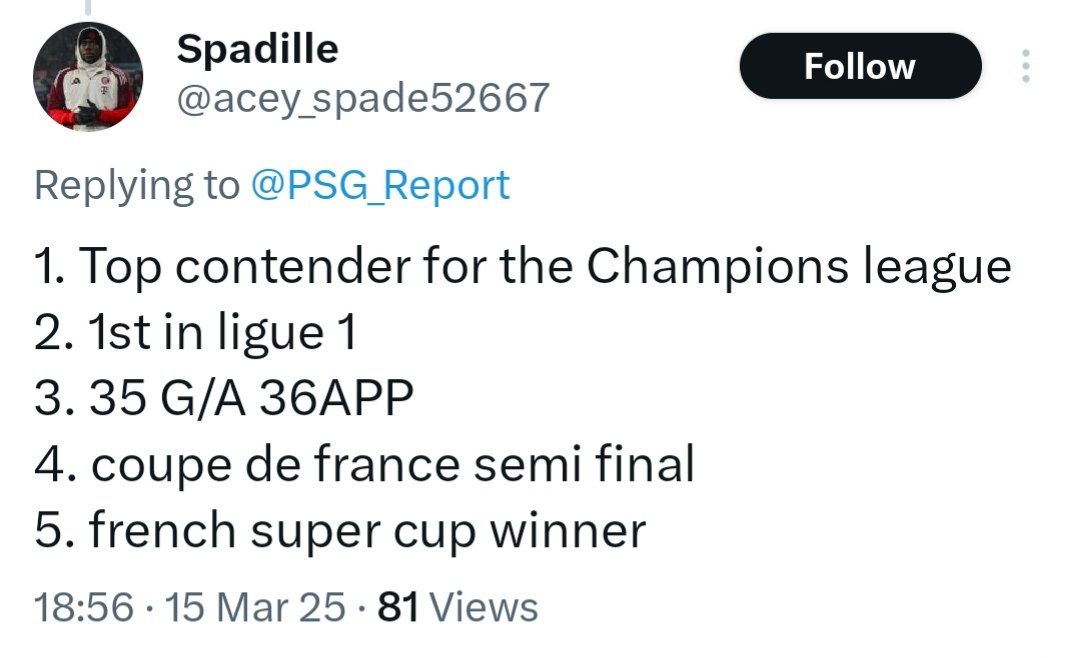
Task: Open the Views analytics label
Action: pyautogui.click(x=484, y=607)
